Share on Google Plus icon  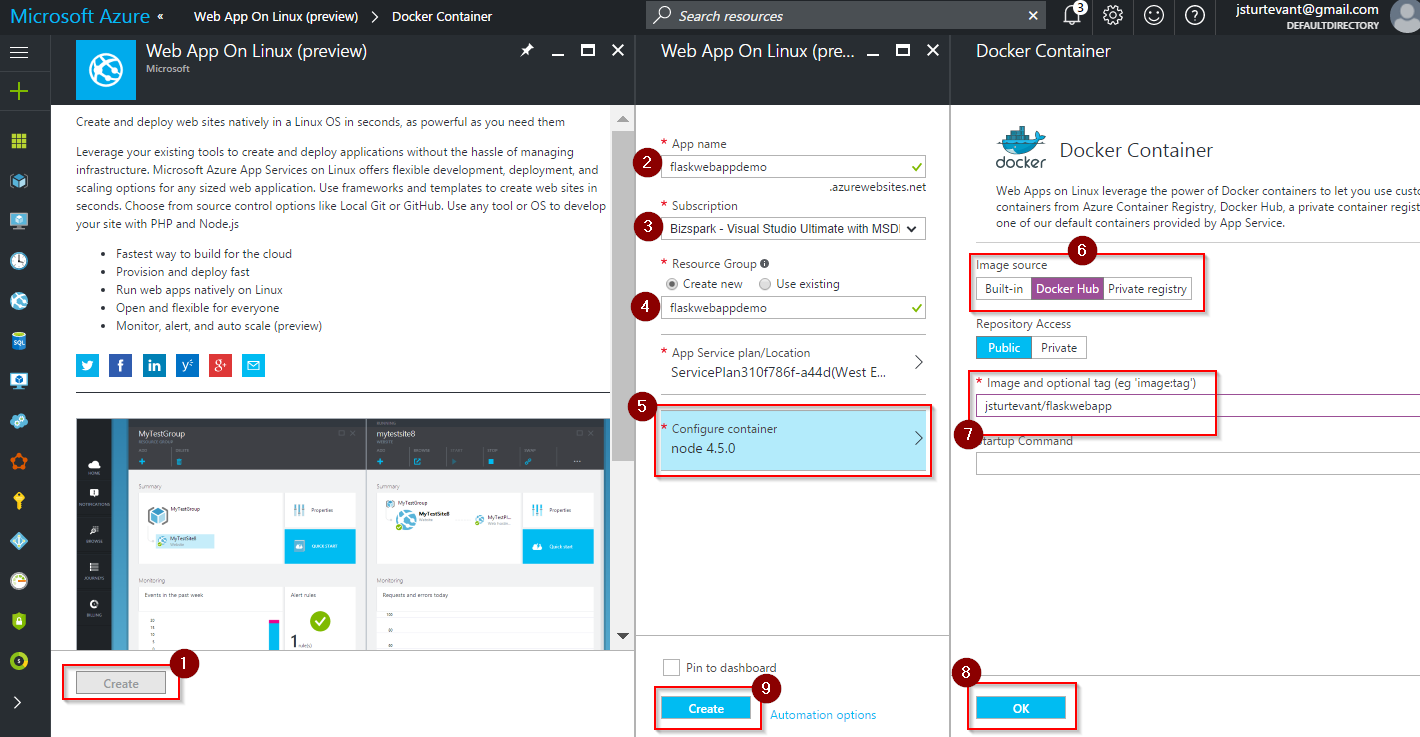pos(220,366)
